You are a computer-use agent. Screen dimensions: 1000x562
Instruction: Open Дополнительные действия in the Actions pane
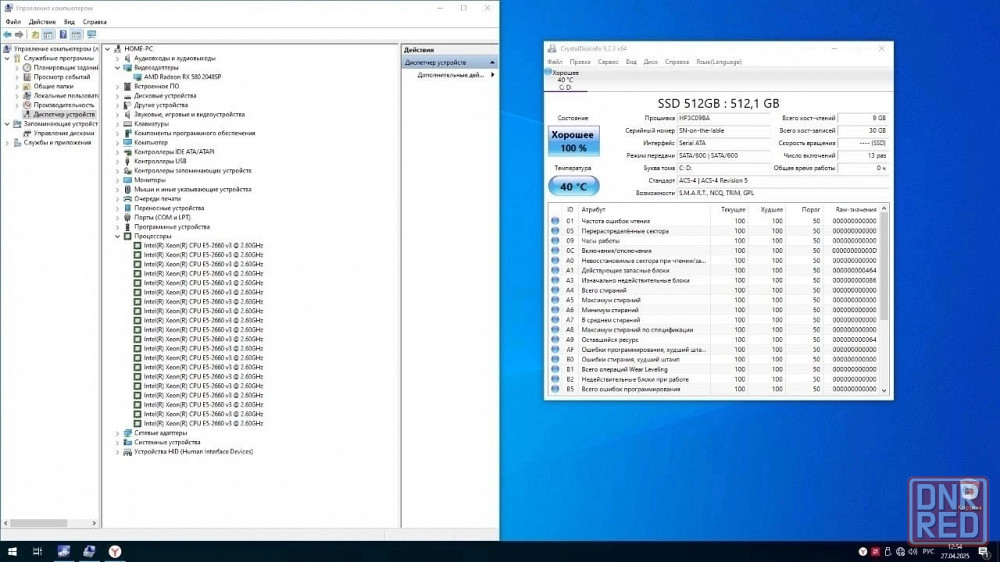pos(450,75)
